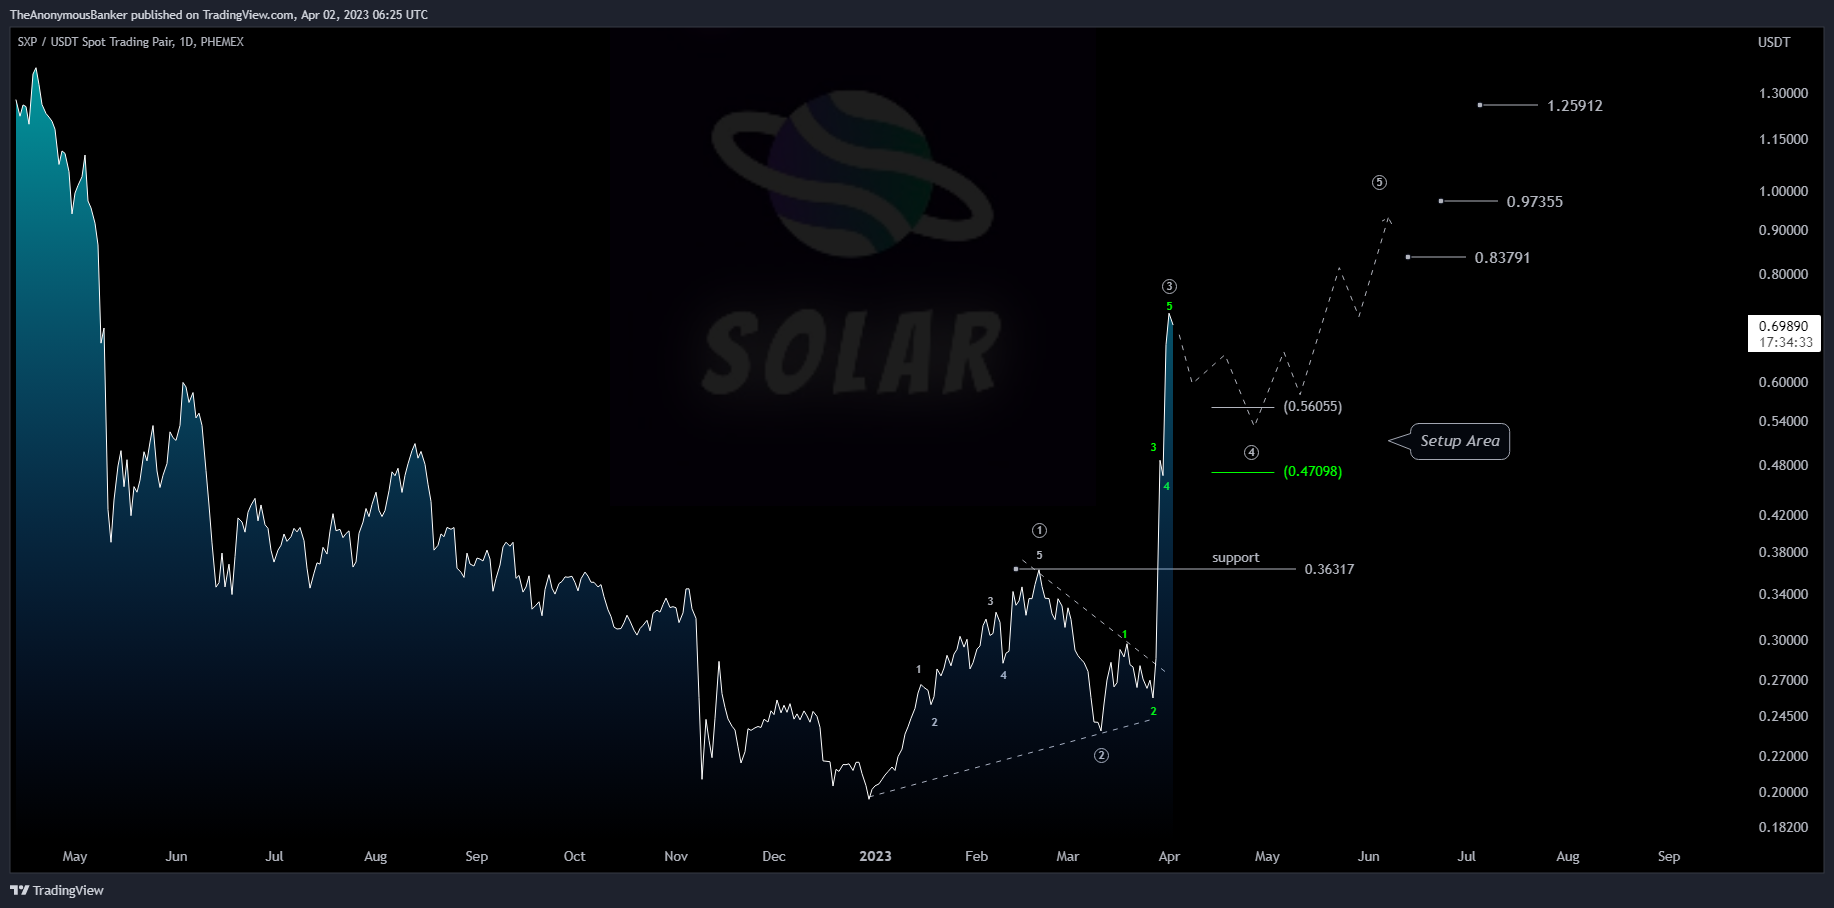The width and height of the screenshot is (1834, 908).
Task: Click the 'Setup Area' callout label
Action: 1460,441
